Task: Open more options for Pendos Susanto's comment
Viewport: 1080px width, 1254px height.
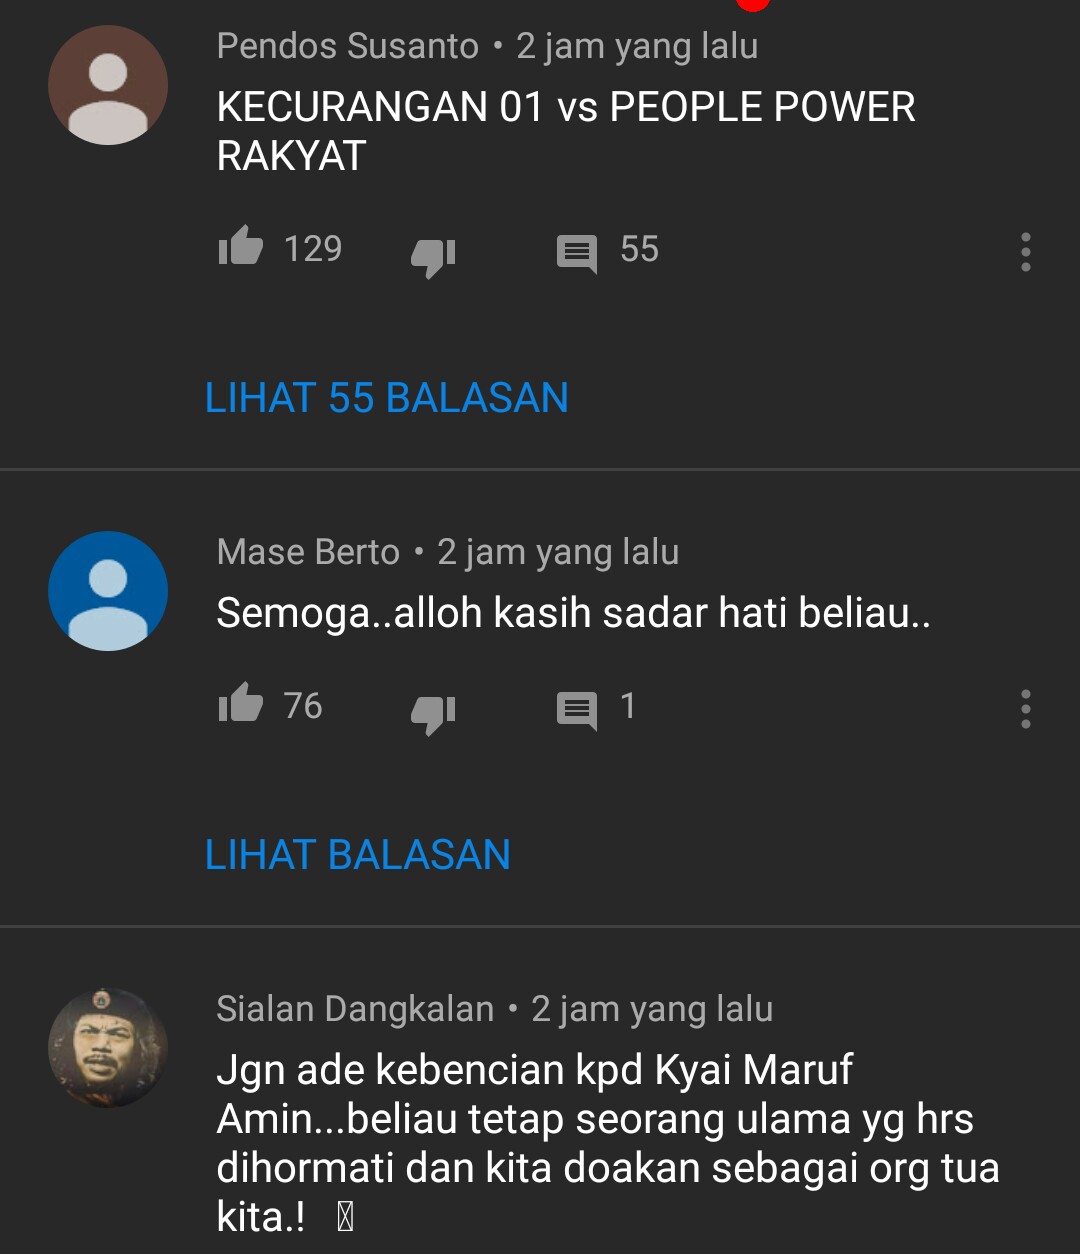Action: click(x=1026, y=252)
